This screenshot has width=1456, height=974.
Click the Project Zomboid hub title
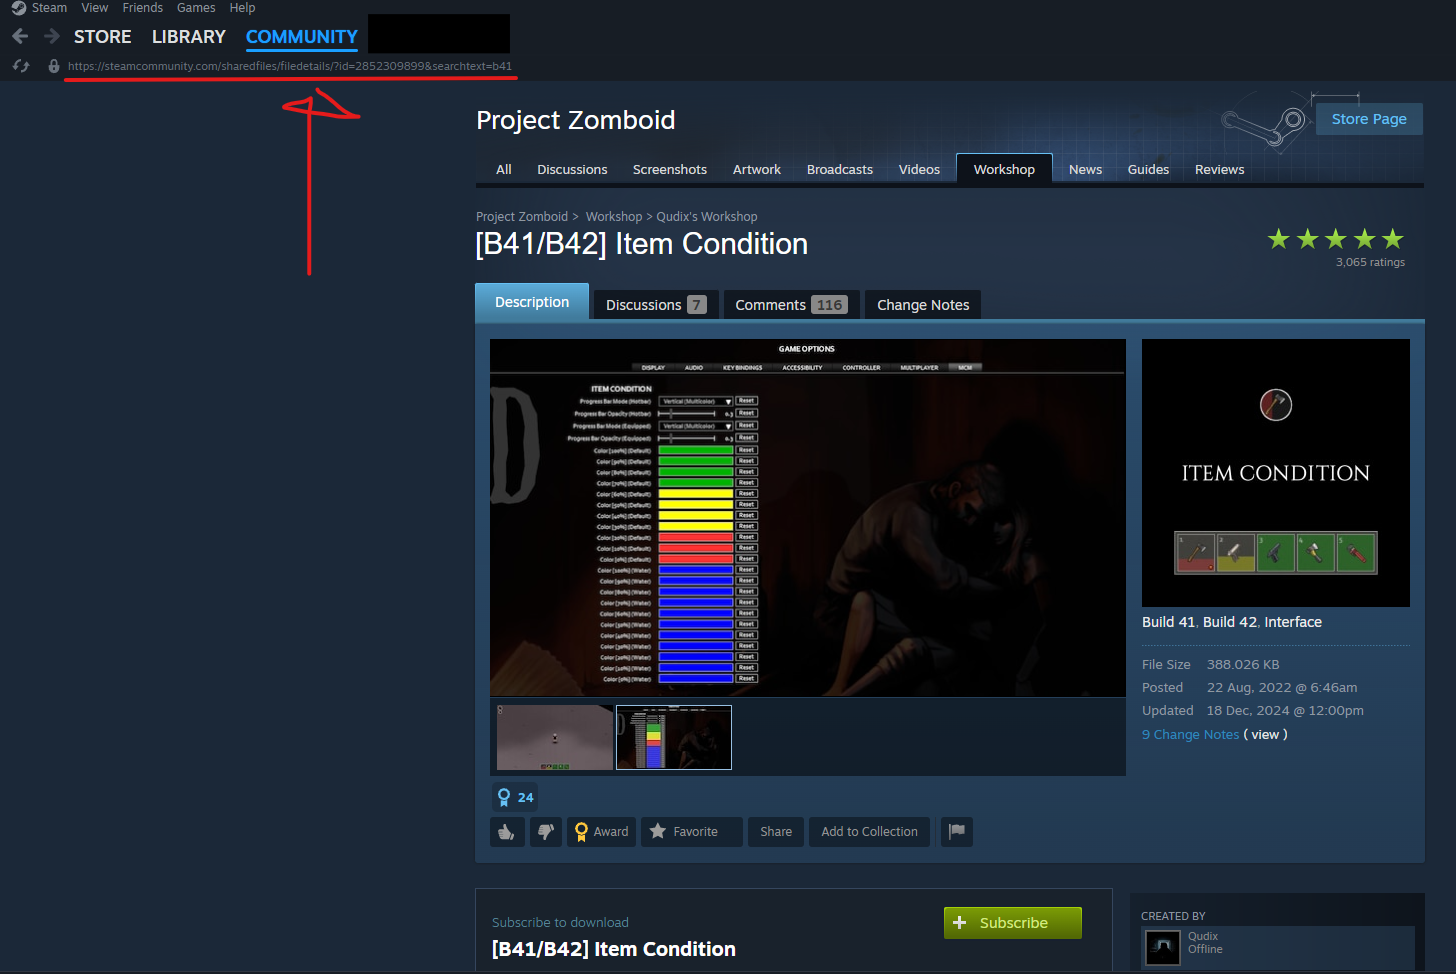pos(576,120)
